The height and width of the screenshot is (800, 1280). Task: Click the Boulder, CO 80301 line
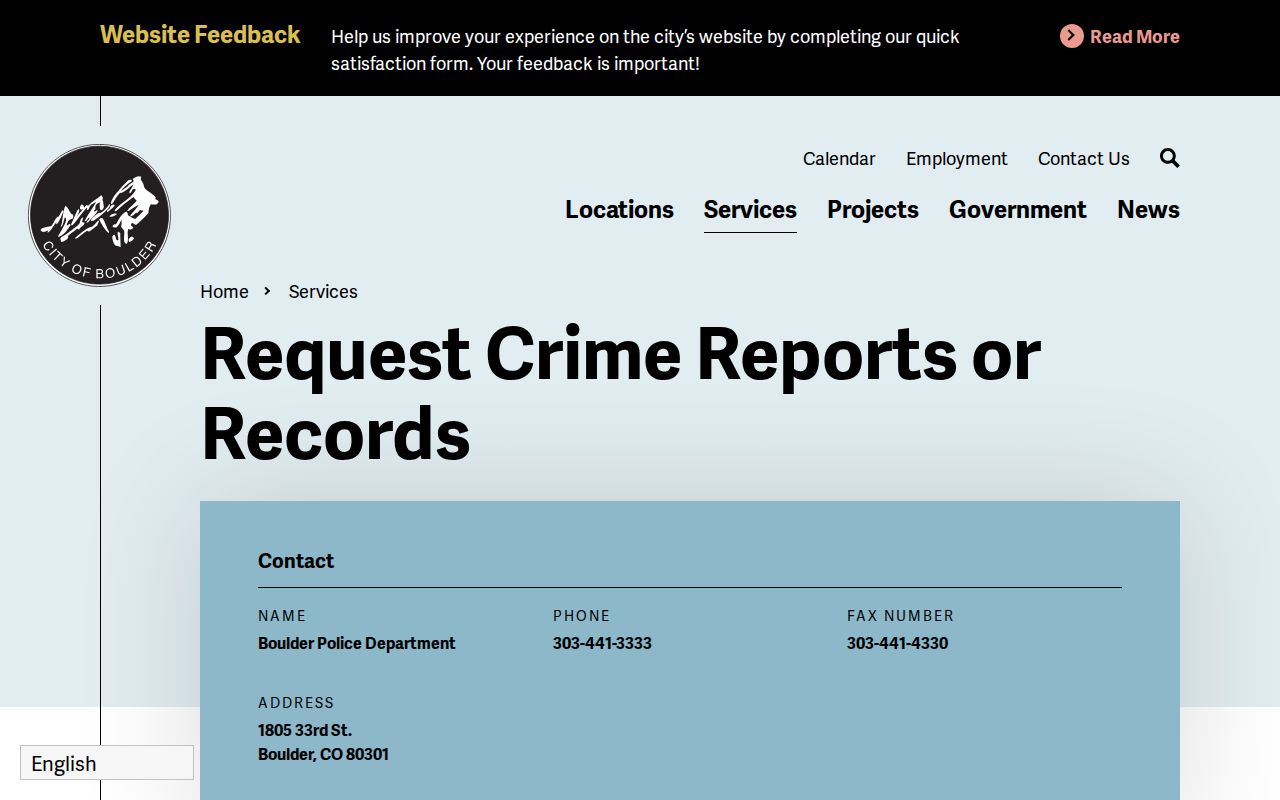point(323,754)
